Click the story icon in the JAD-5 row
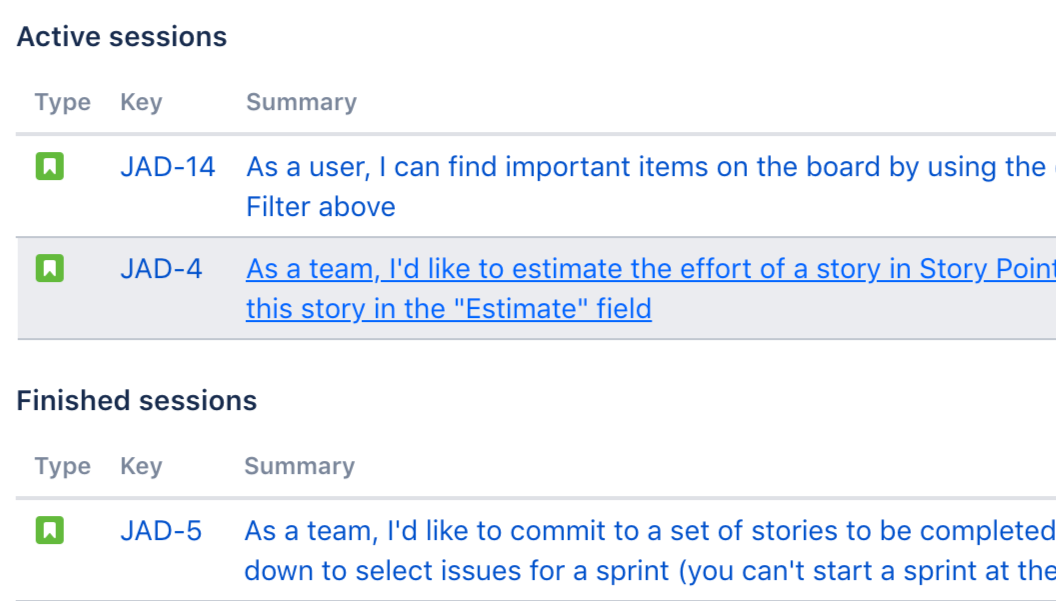Viewport: 1056px width, 601px height. pos(49,530)
